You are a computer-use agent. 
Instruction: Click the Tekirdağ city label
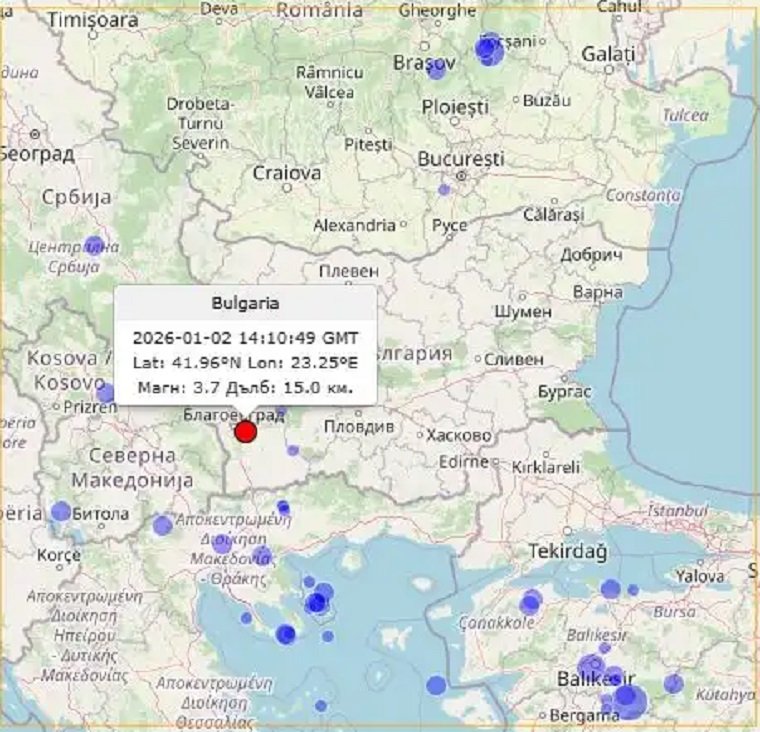click(567, 552)
